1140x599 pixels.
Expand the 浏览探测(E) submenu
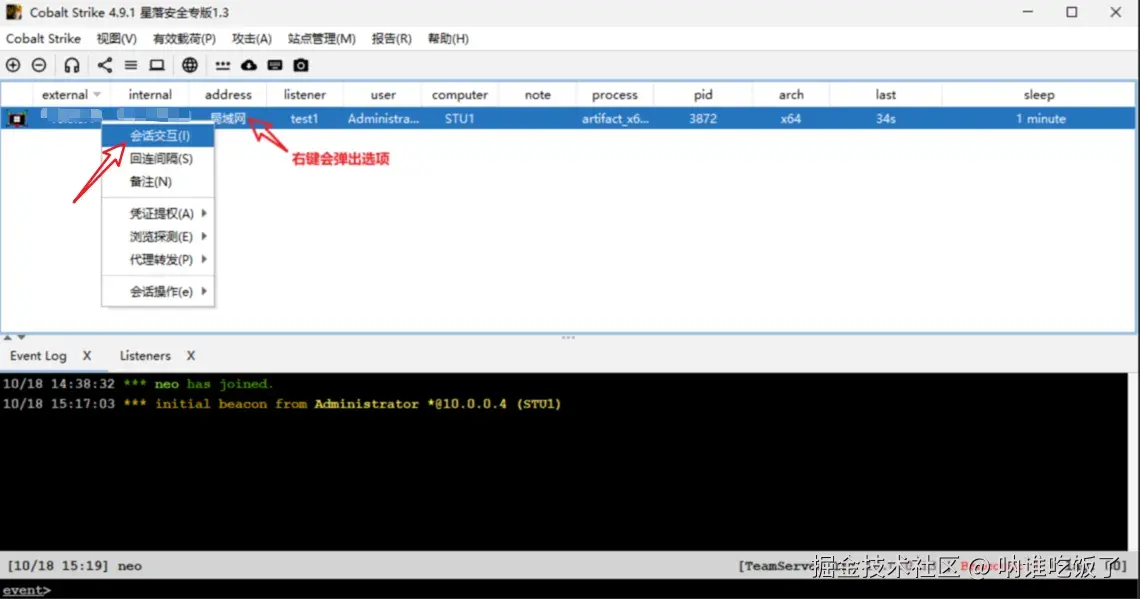click(158, 236)
